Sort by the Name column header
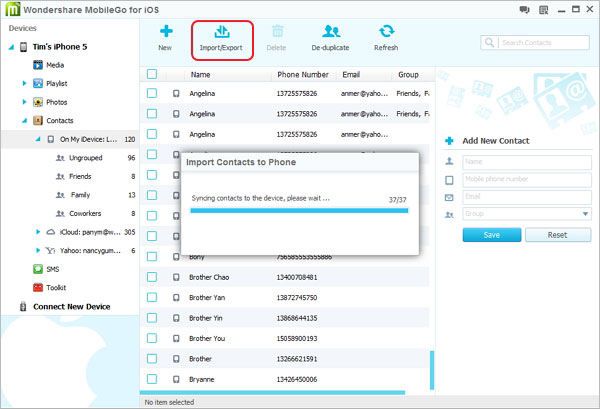Screen dimensions: 600x409 [201, 75]
